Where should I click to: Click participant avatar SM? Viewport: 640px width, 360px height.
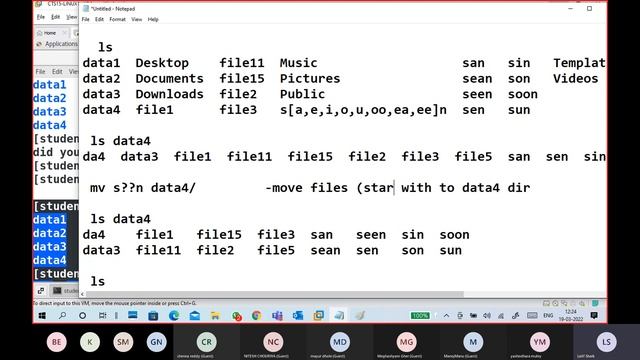click(123, 342)
